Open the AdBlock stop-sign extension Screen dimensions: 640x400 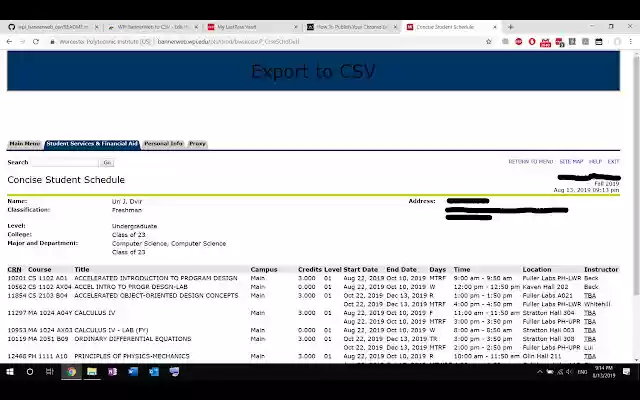click(518, 42)
